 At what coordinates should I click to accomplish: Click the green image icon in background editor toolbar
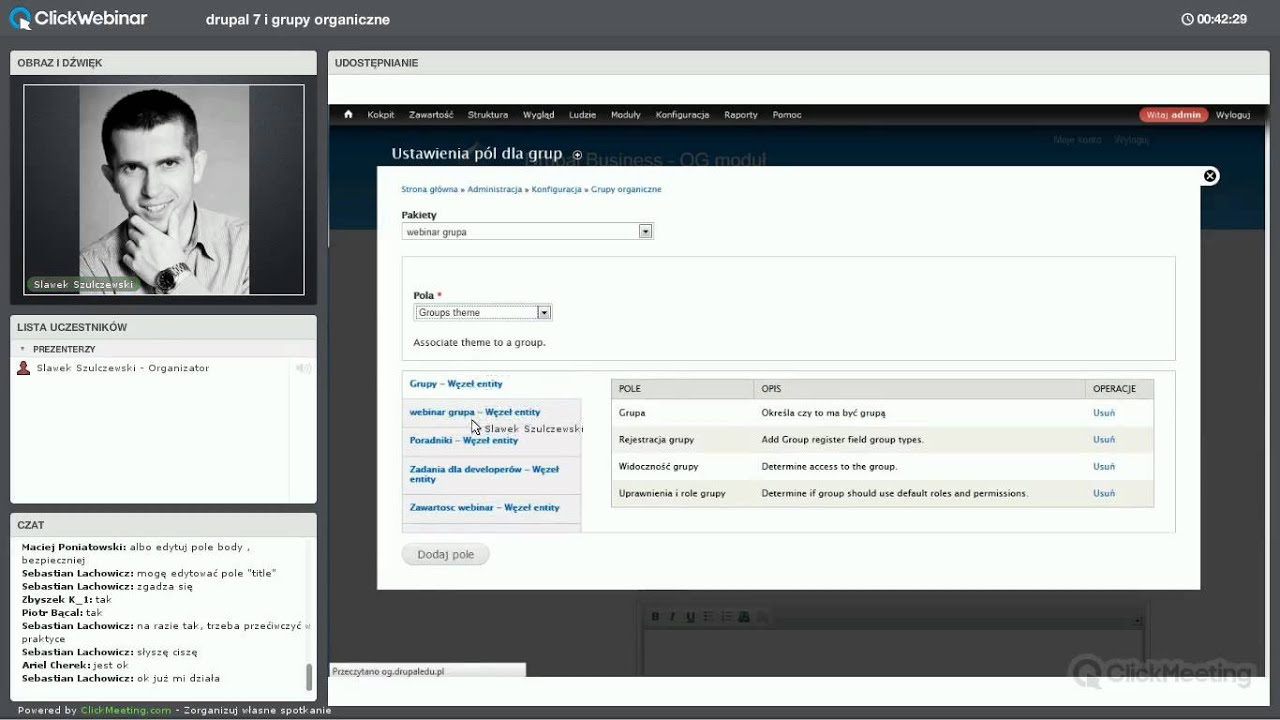[x=744, y=617]
